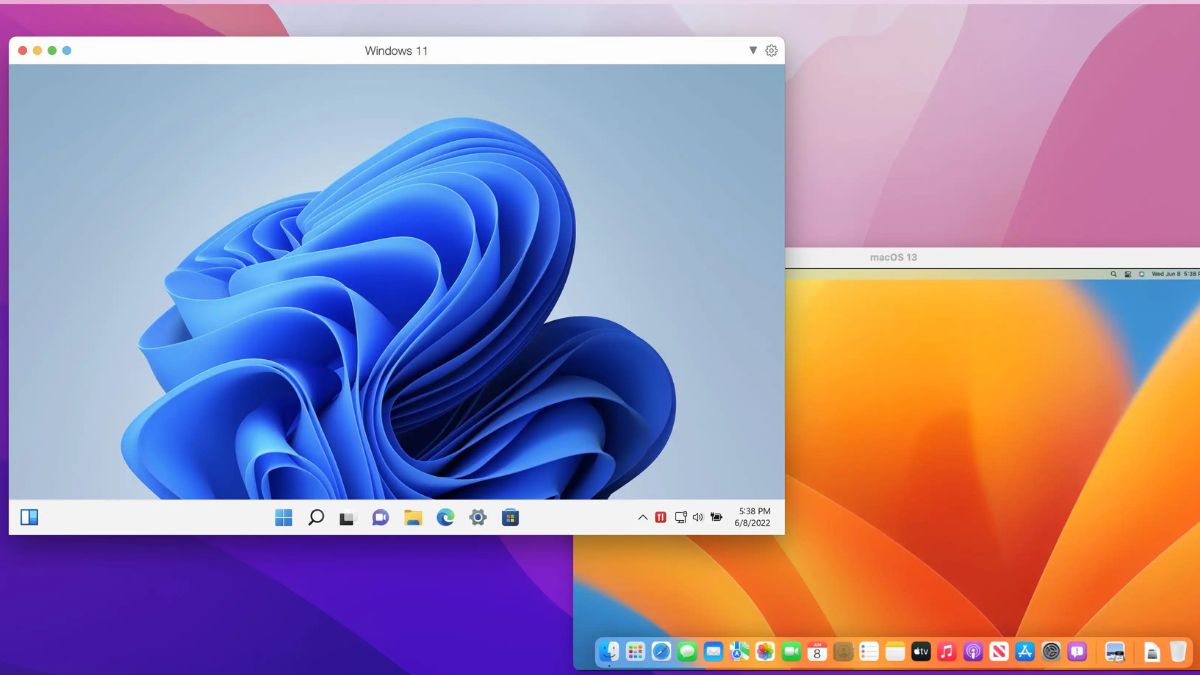This screenshot has height=675, width=1200.
Task: Click the red Parallels indicator in the tray
Action: coord(660,517)
